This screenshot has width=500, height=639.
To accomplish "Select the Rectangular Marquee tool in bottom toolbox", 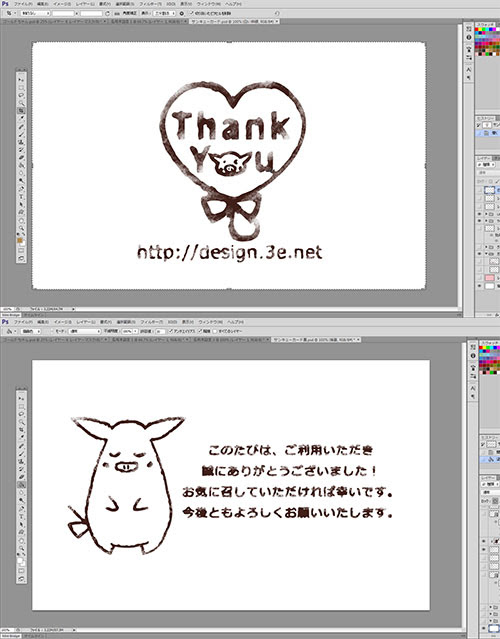I will [22, 406].
